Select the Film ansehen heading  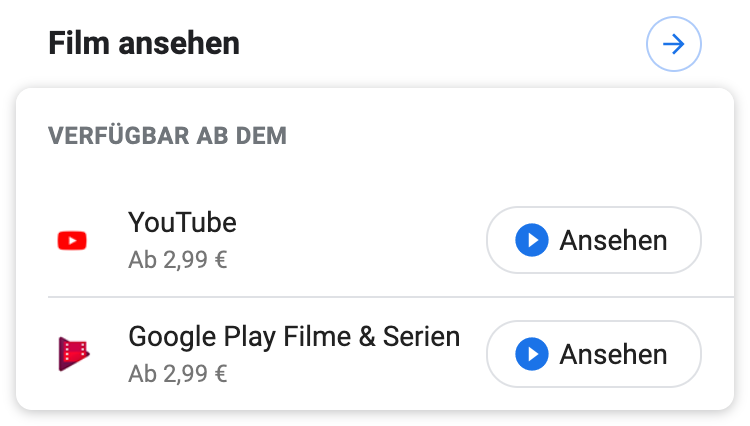point(144,44)
